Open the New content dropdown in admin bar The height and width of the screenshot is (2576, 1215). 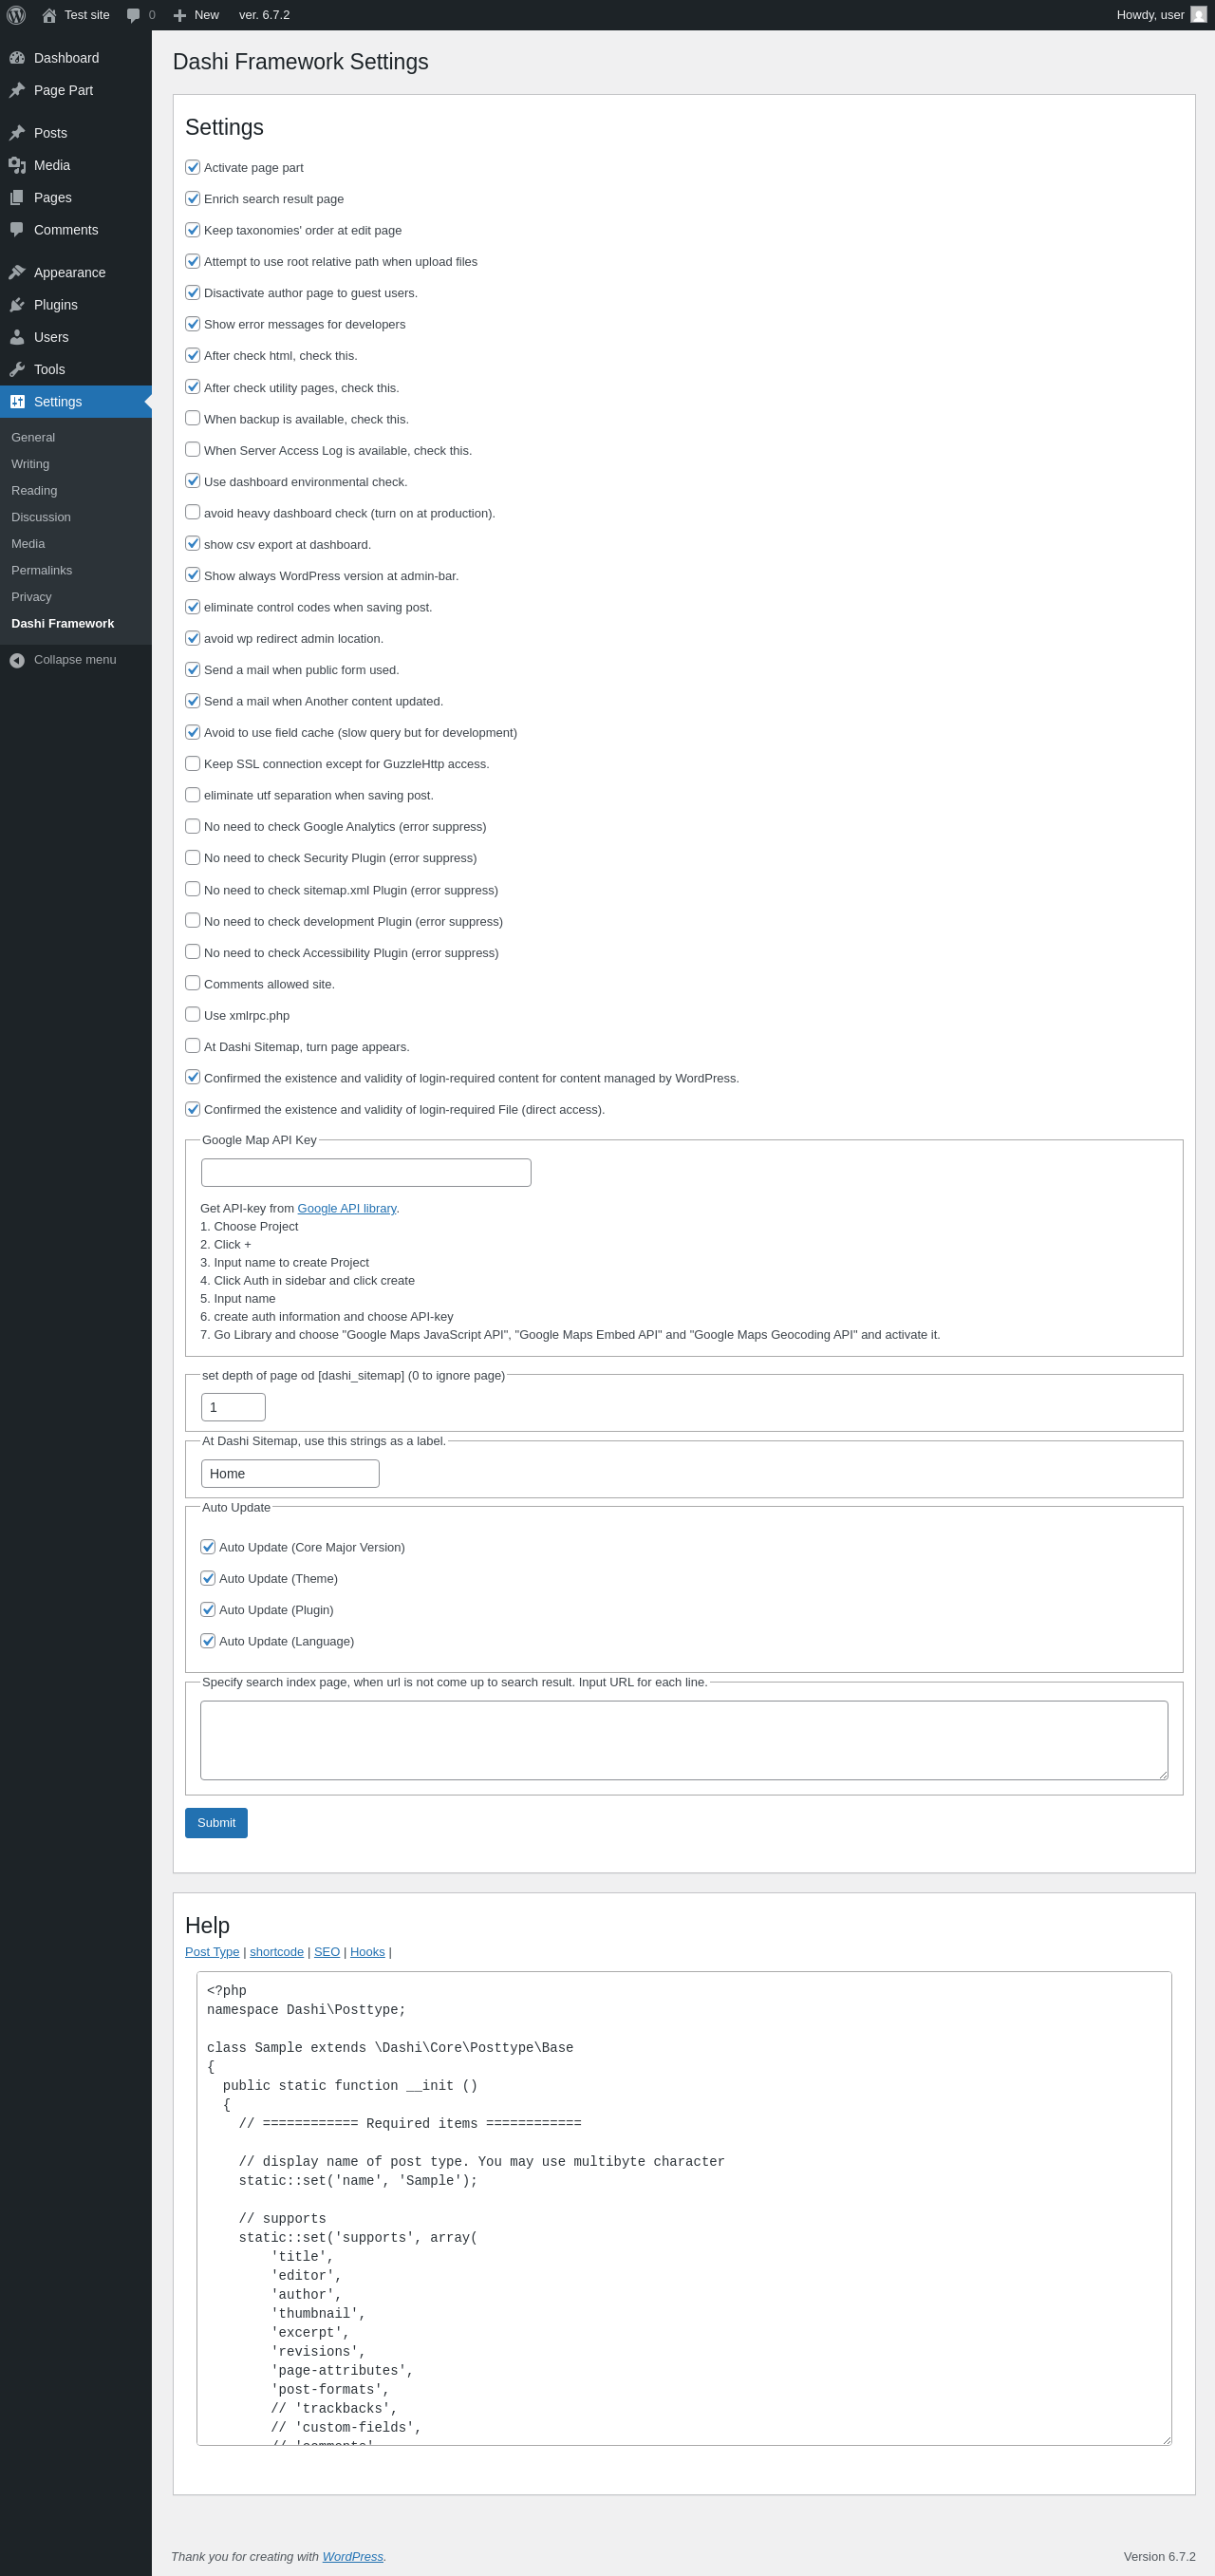tap(196, 15)
